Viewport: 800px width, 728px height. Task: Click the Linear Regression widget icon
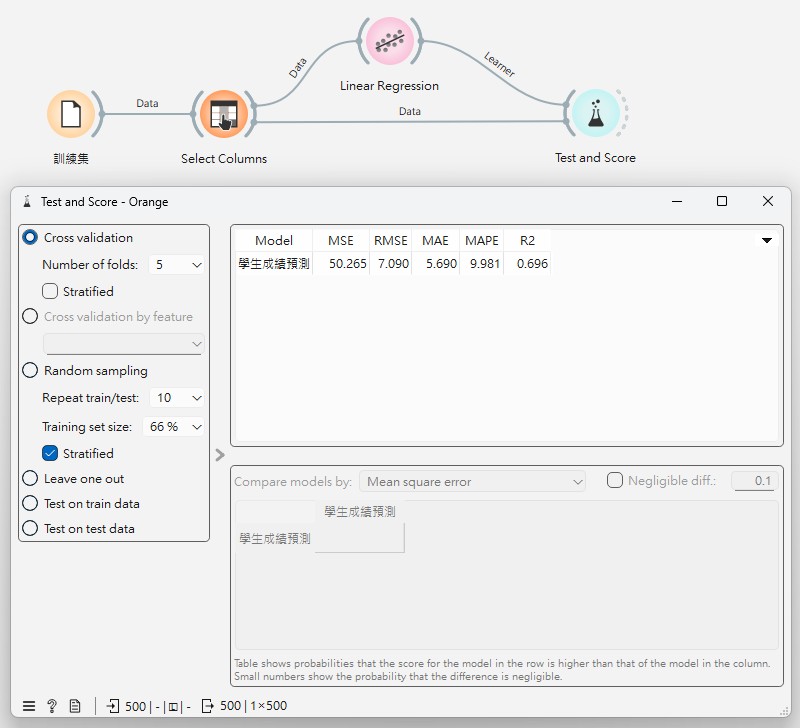click(x=389, y=42)
